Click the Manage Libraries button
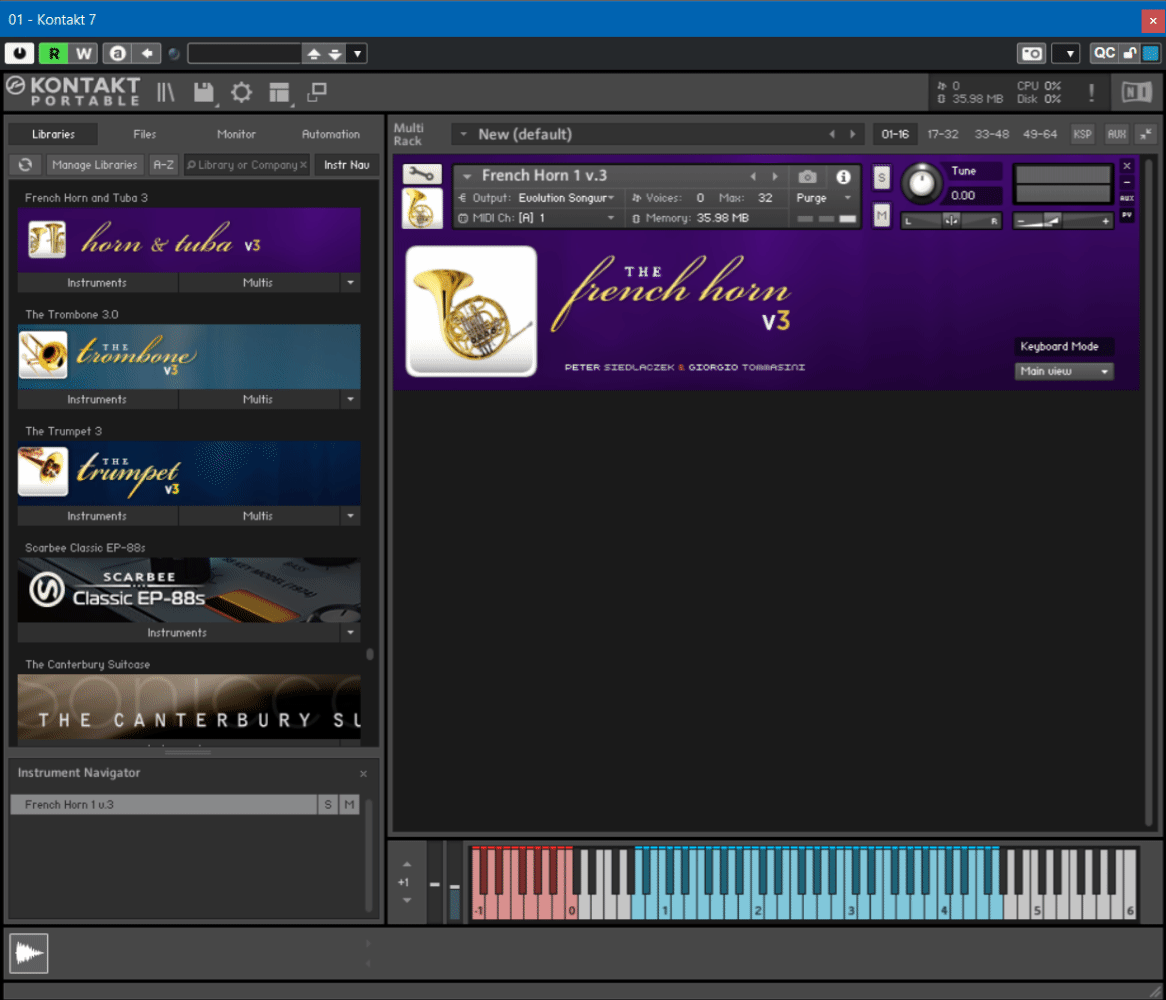1166x1000 pixels. point(94,164)
